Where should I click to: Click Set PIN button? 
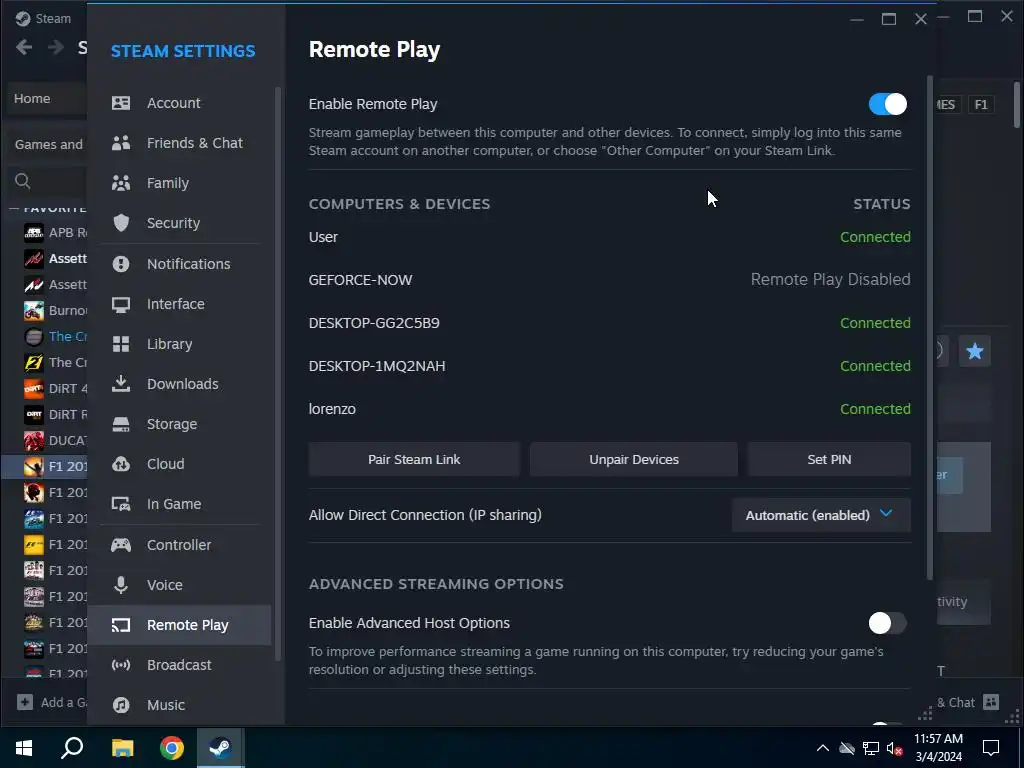[829, 459]
